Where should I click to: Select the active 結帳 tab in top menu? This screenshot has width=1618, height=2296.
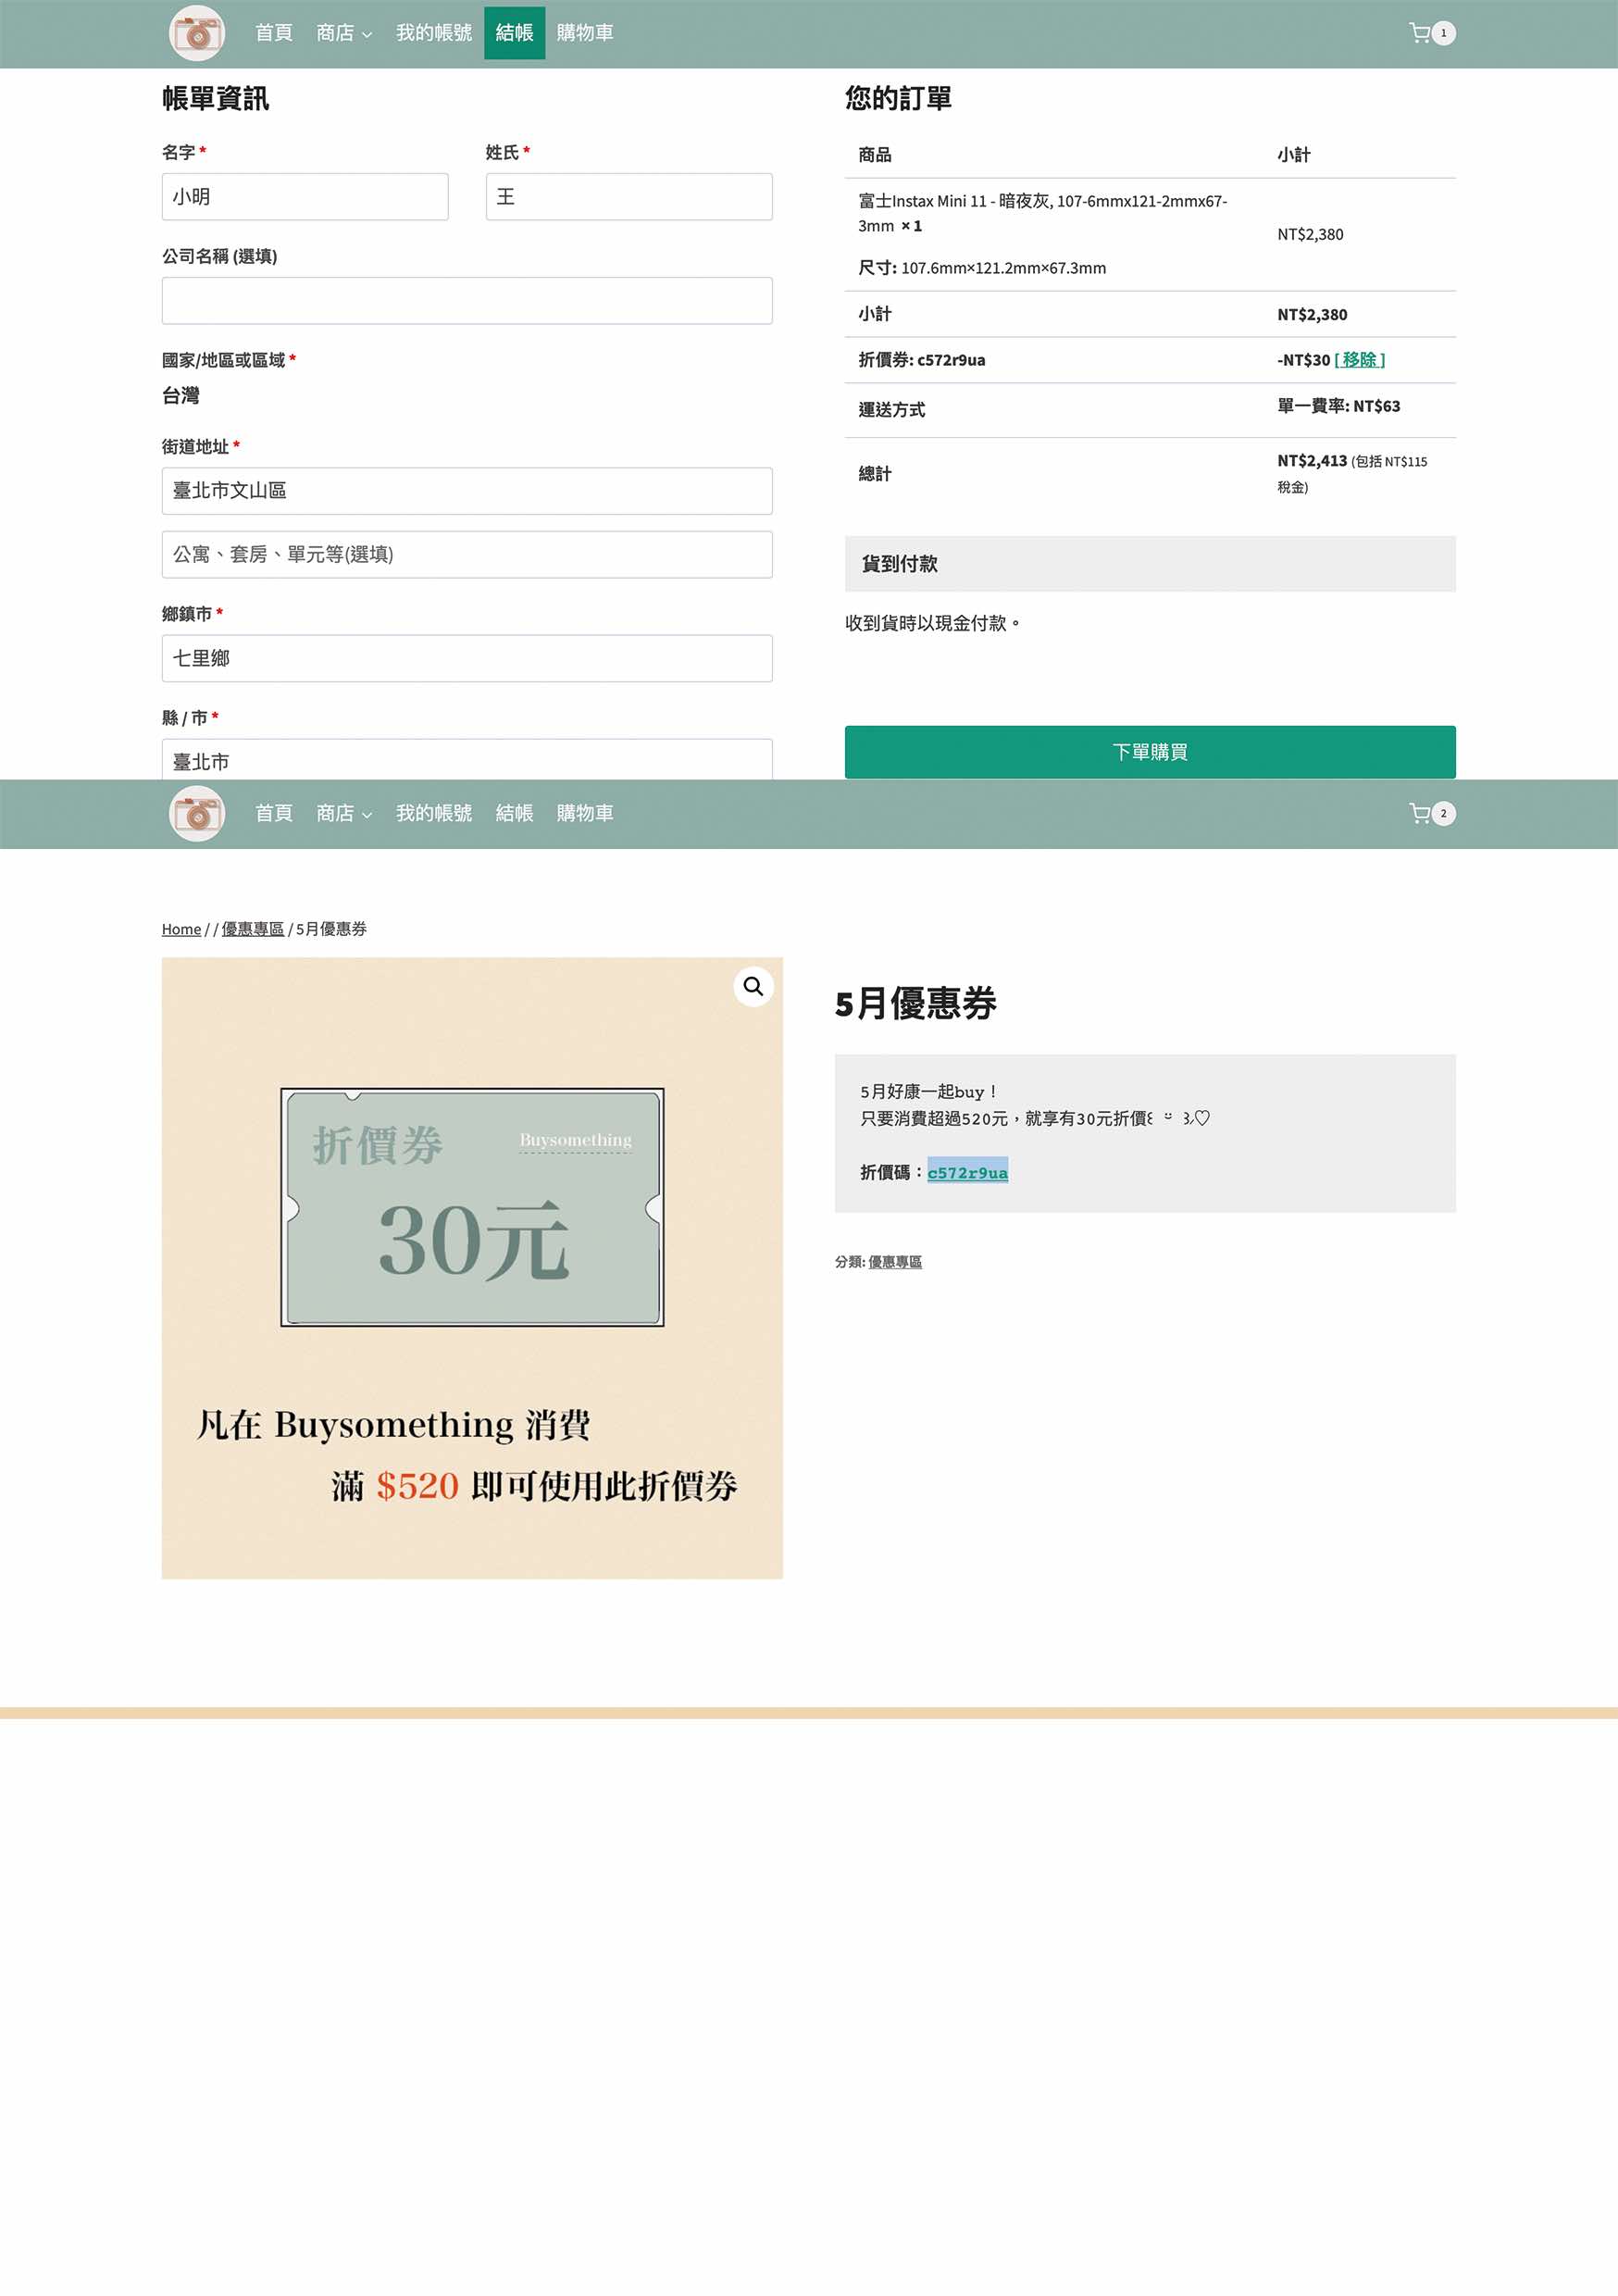click(514, 34)
